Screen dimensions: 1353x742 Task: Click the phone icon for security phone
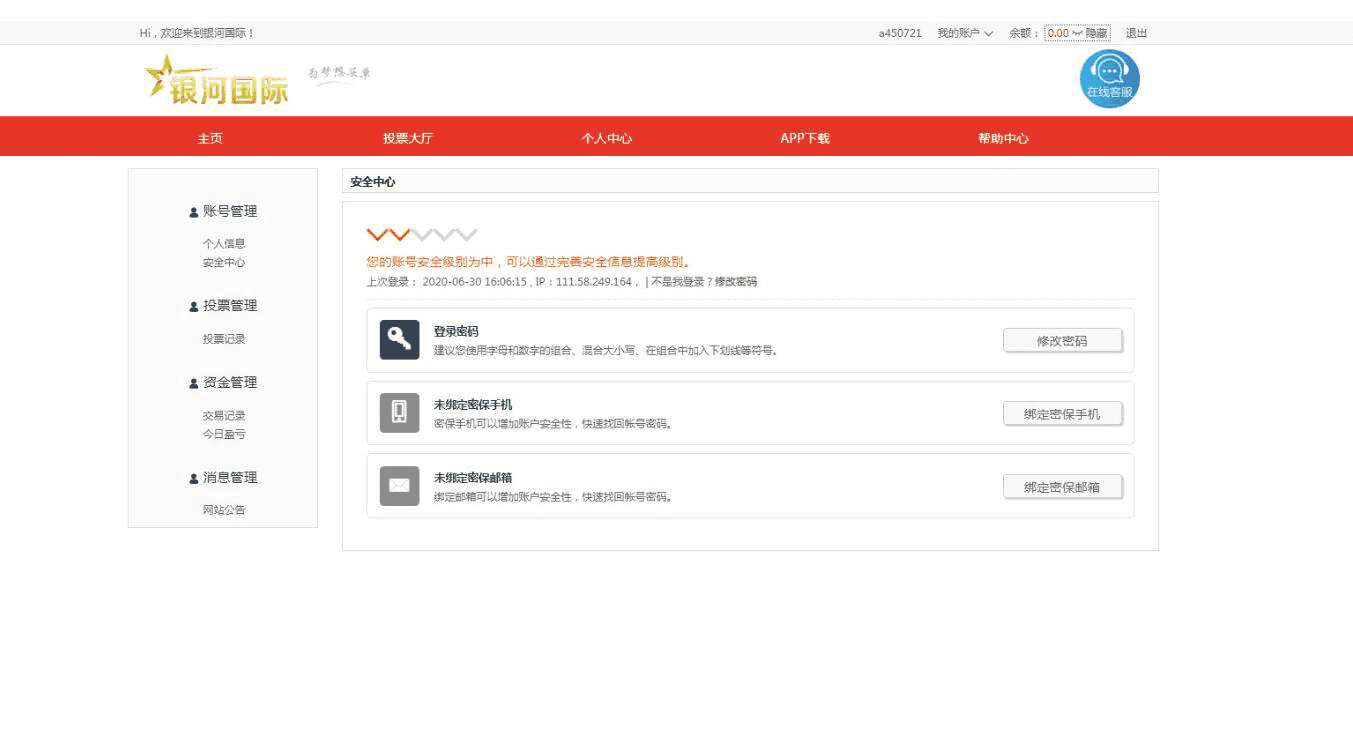pyautogui.click(x=399, y=413)
